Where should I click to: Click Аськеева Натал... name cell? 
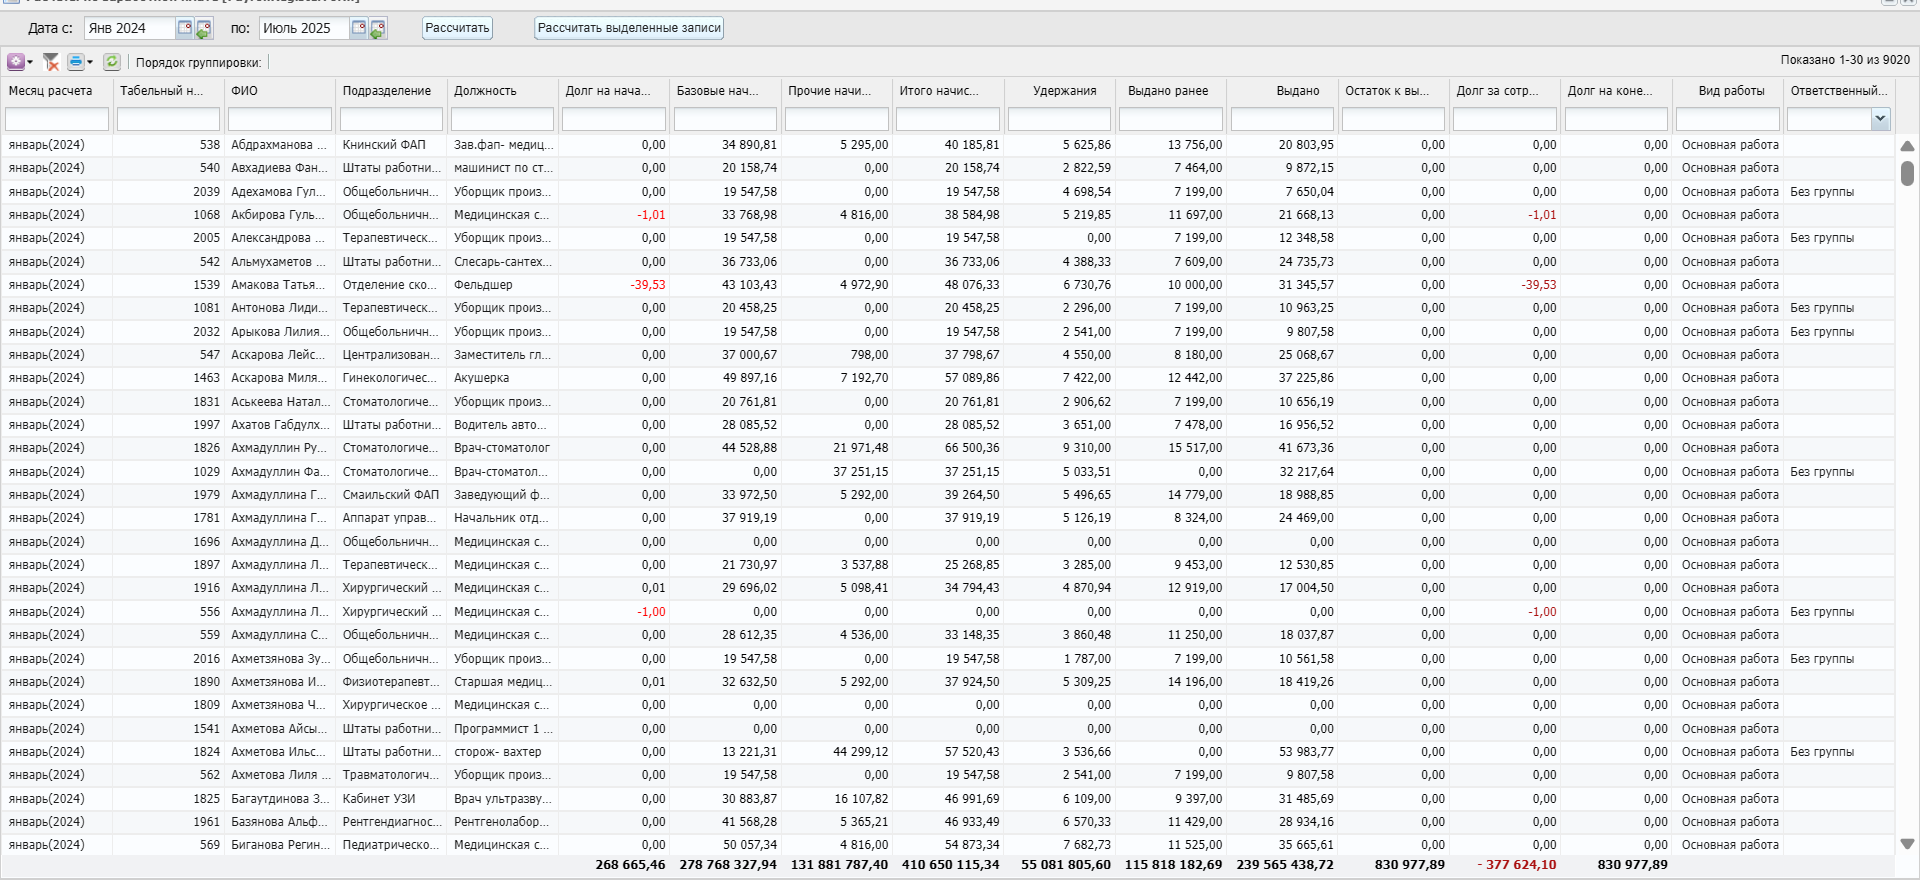(x=280, y=402)
